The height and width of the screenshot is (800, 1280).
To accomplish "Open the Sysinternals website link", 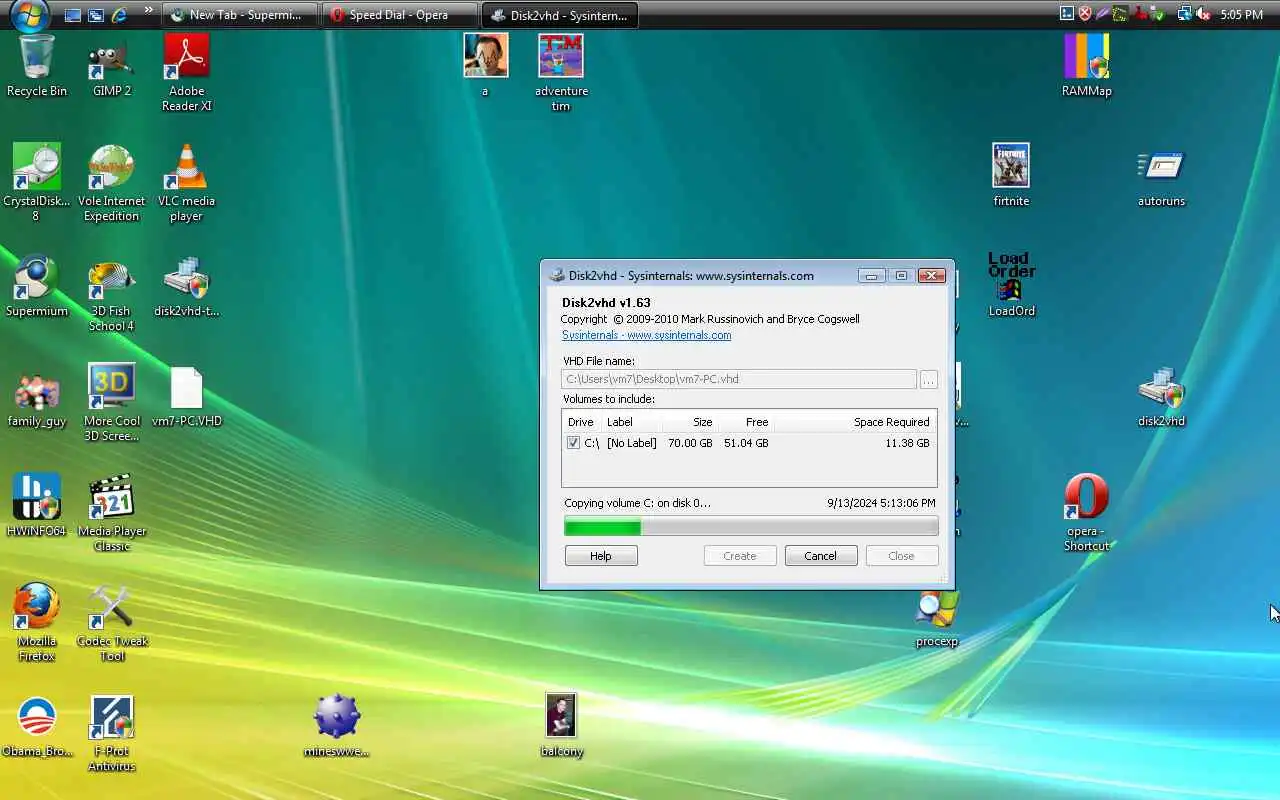I will tap(646, 335).
